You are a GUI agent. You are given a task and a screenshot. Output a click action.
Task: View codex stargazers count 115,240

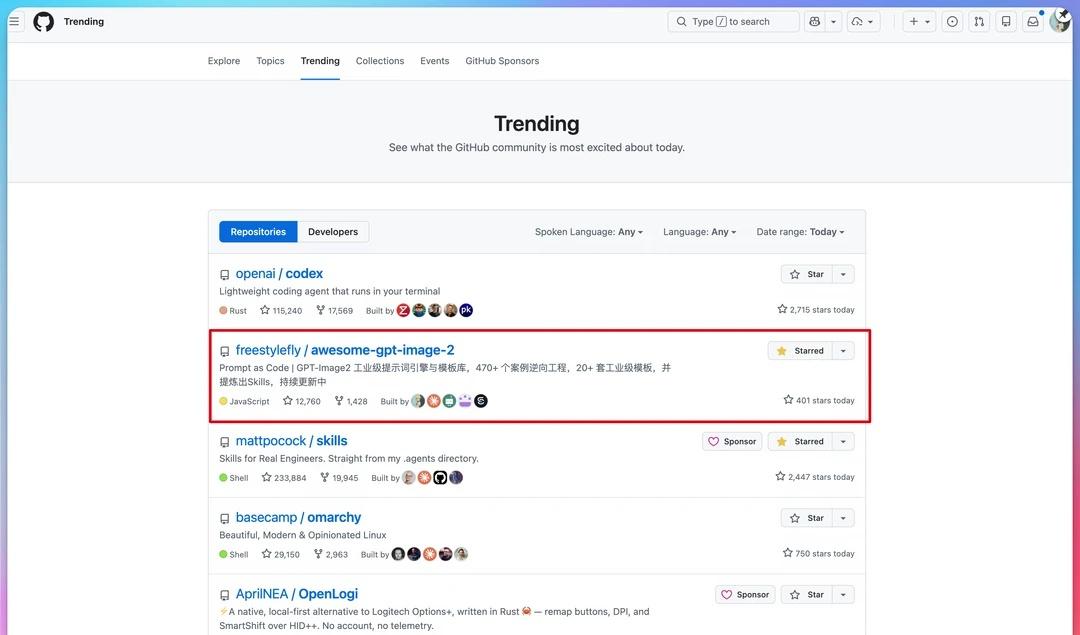[x=281, y=311]
